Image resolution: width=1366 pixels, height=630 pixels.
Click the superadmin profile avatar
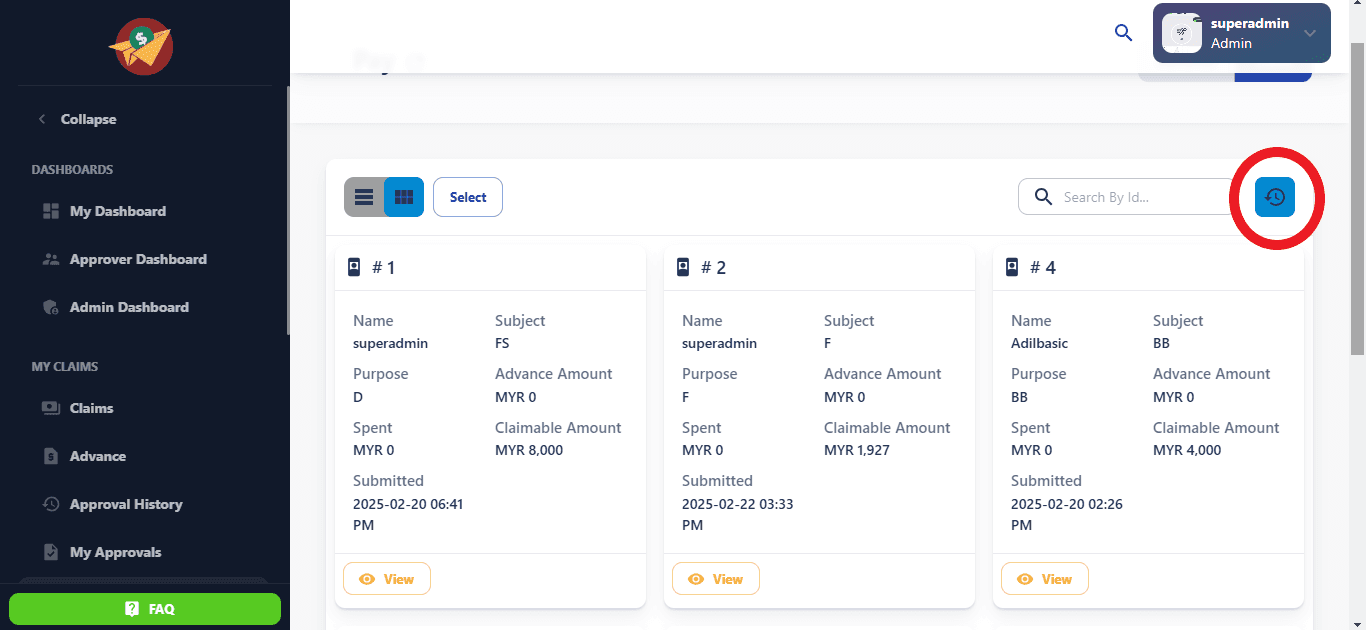[x=1181, y=33]
